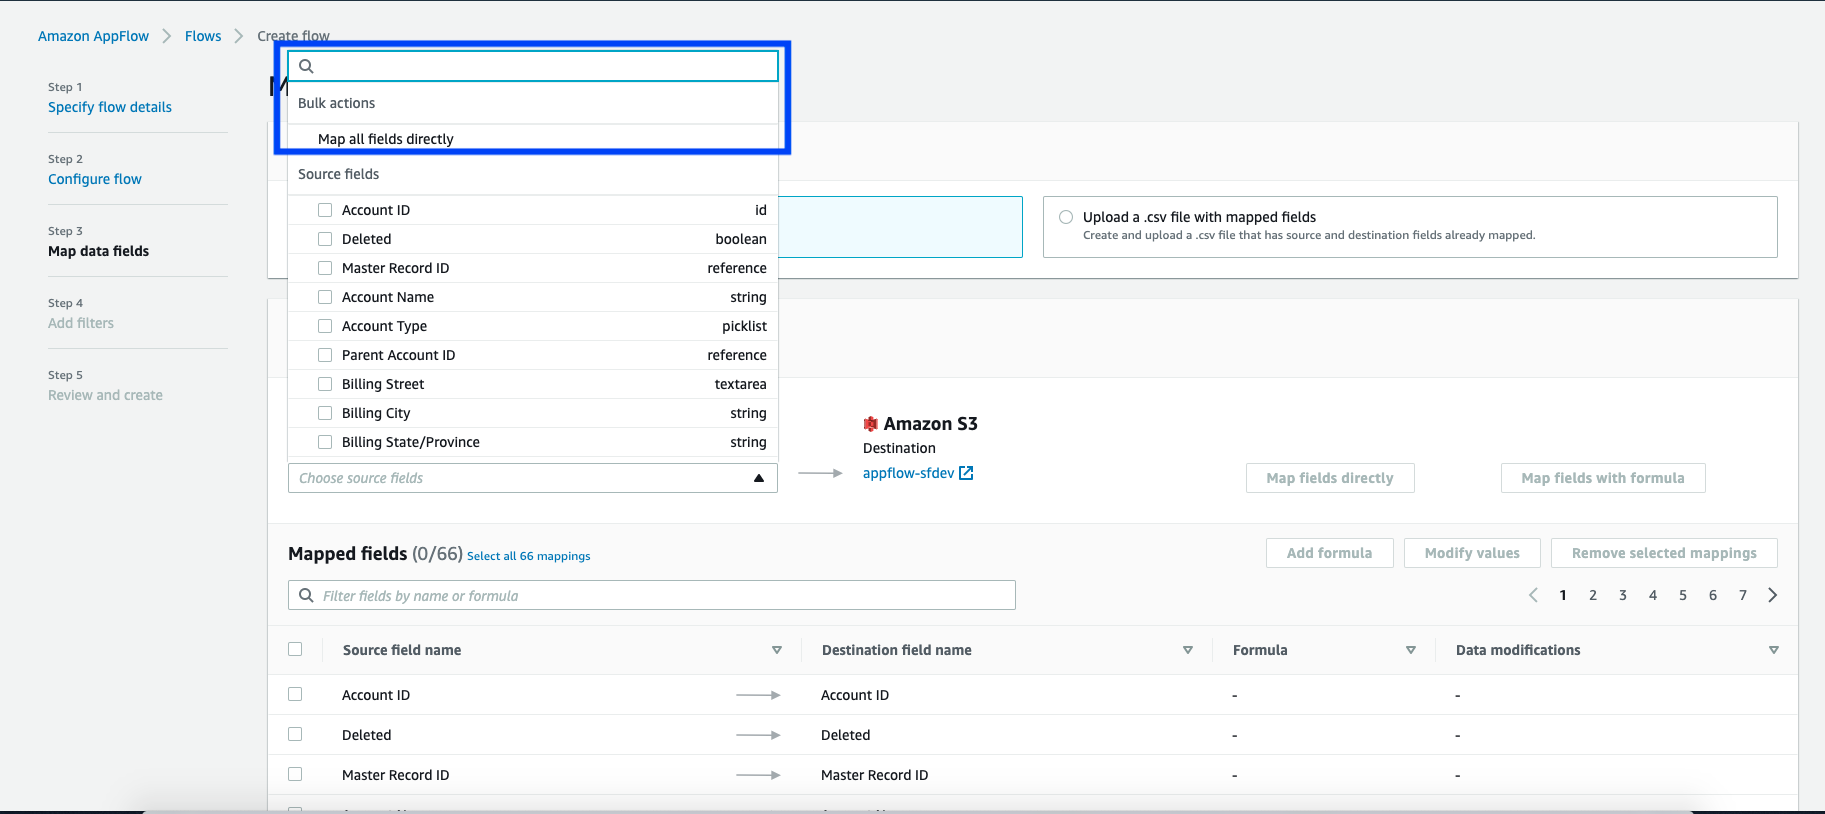
Task: Sort by Destination field name column arrow
Action: click(x=1188, y=650)
